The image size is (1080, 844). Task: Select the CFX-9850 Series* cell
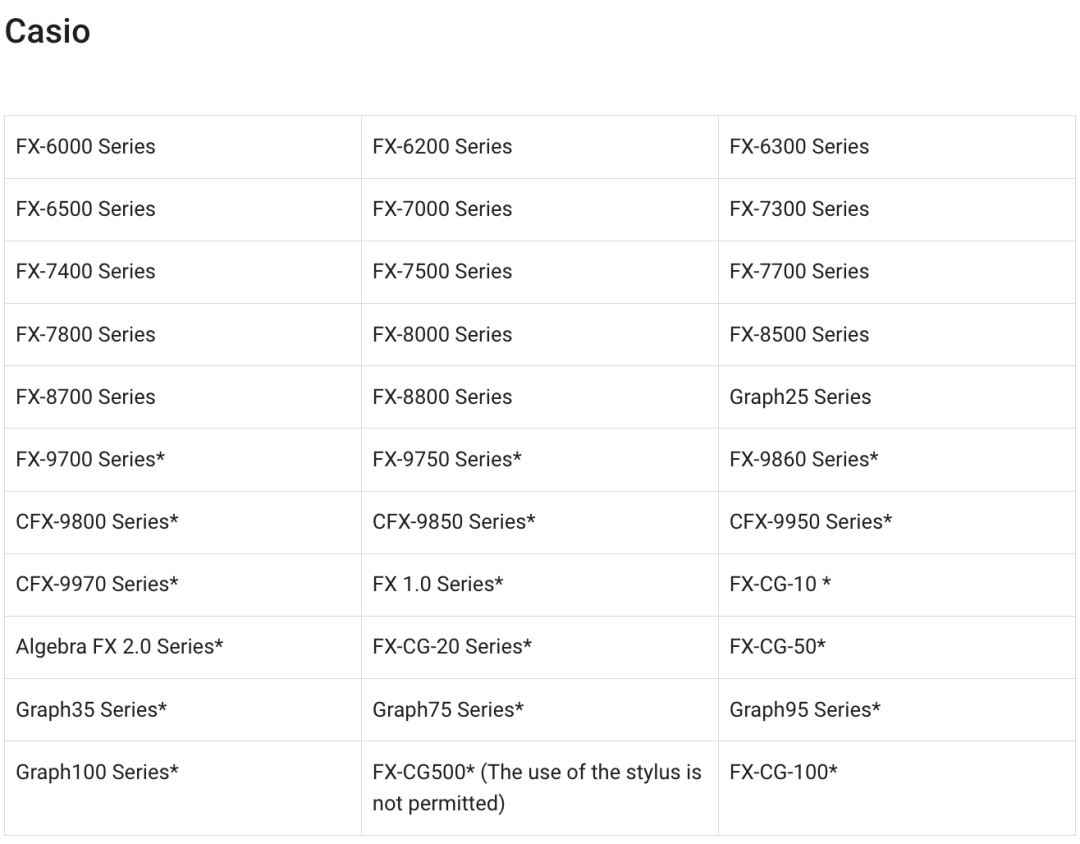454,522
